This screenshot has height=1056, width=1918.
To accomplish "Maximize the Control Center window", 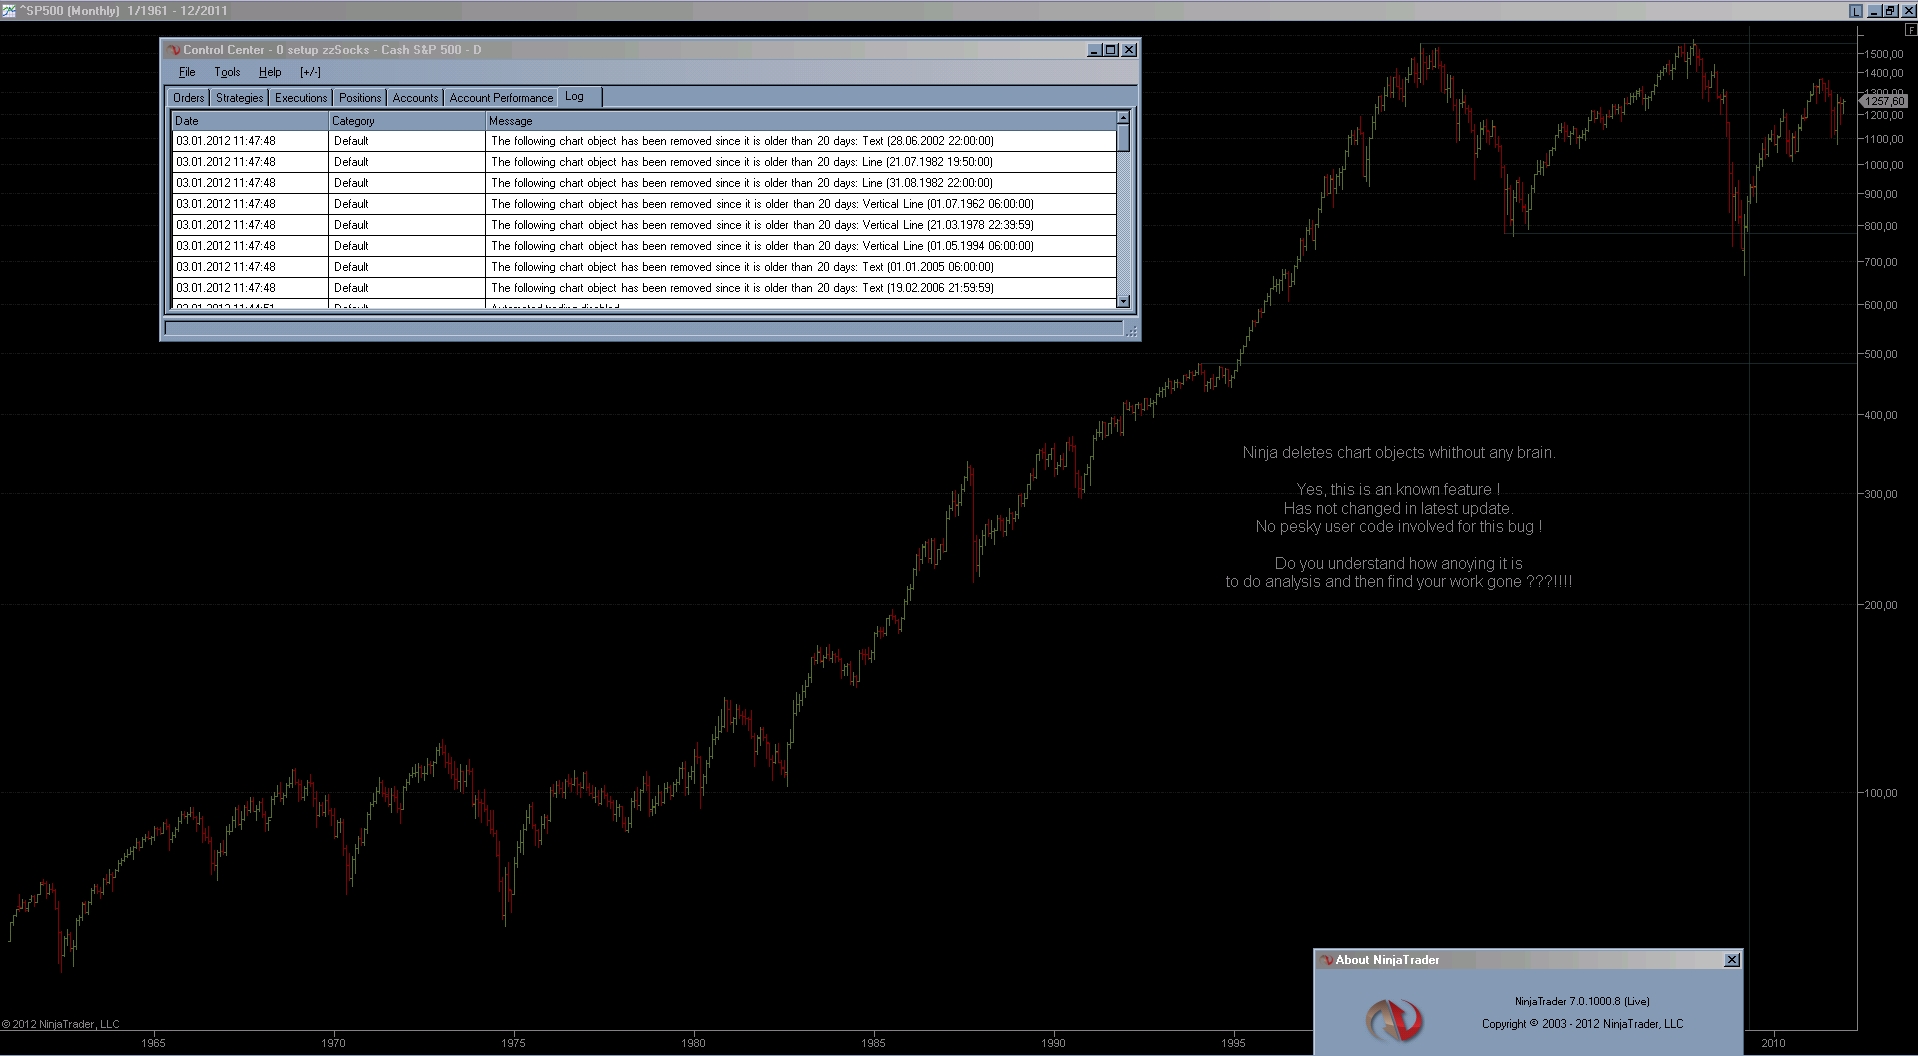I will pos(1110,50).
